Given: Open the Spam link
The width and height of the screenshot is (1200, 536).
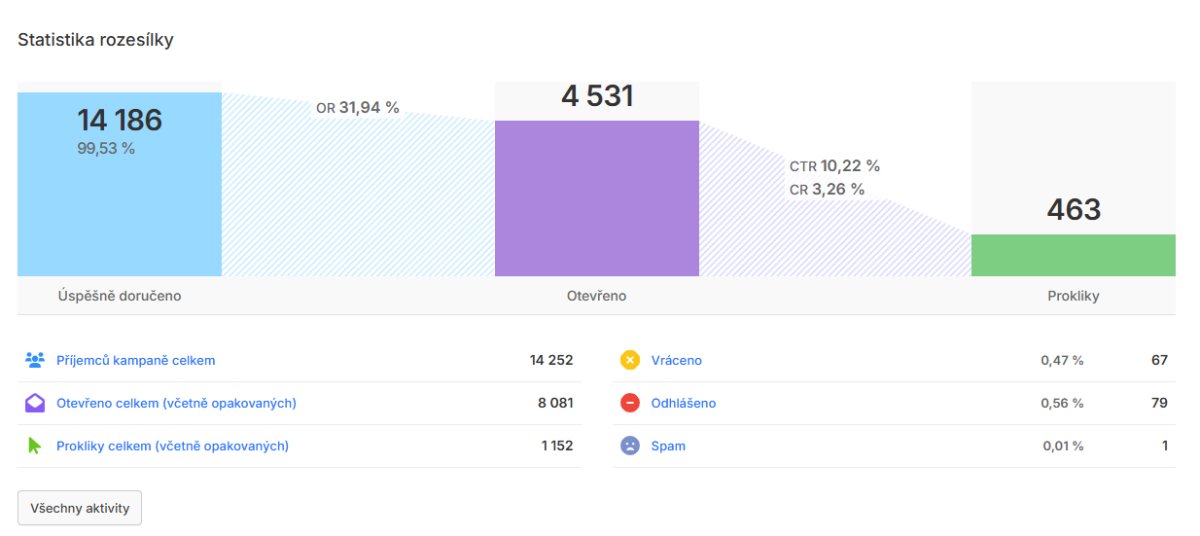Looking at the screenshot, I should [668, 446].
